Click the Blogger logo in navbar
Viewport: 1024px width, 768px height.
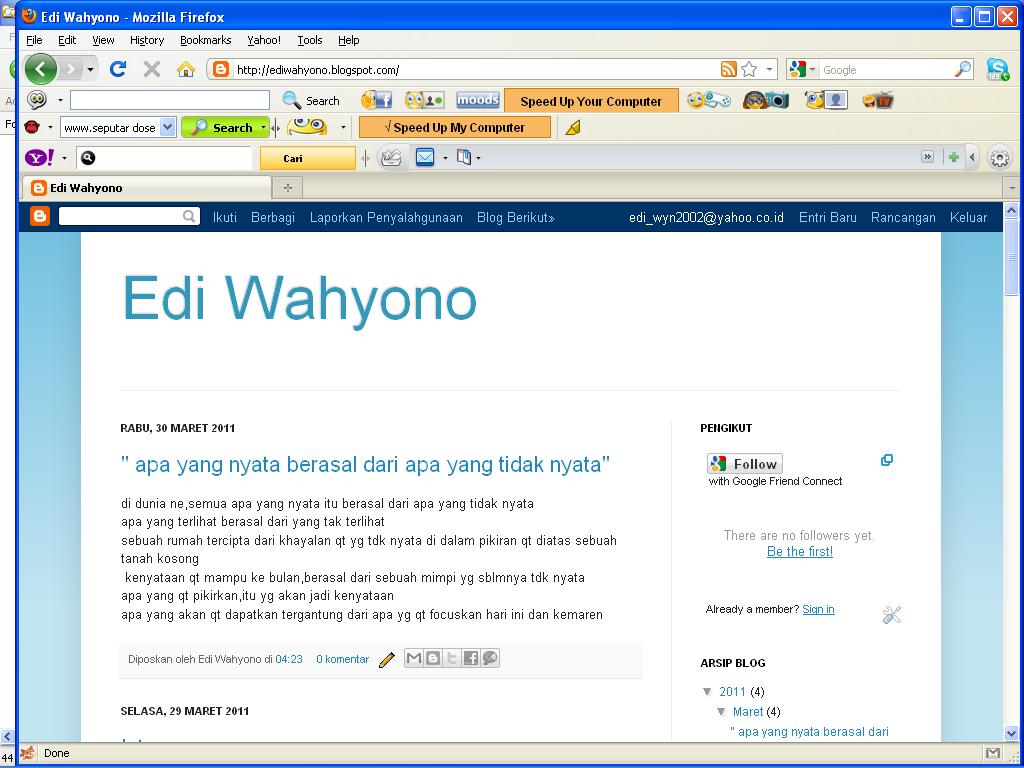pos(40,216)
